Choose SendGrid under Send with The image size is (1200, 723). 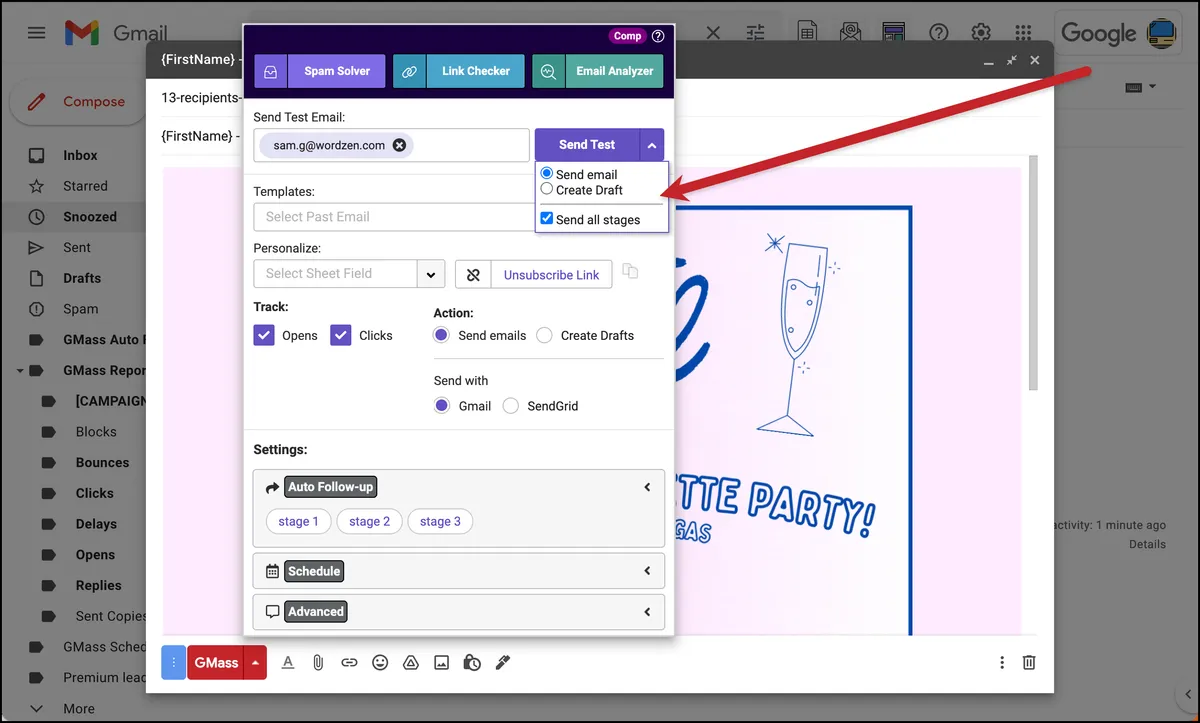511,406
